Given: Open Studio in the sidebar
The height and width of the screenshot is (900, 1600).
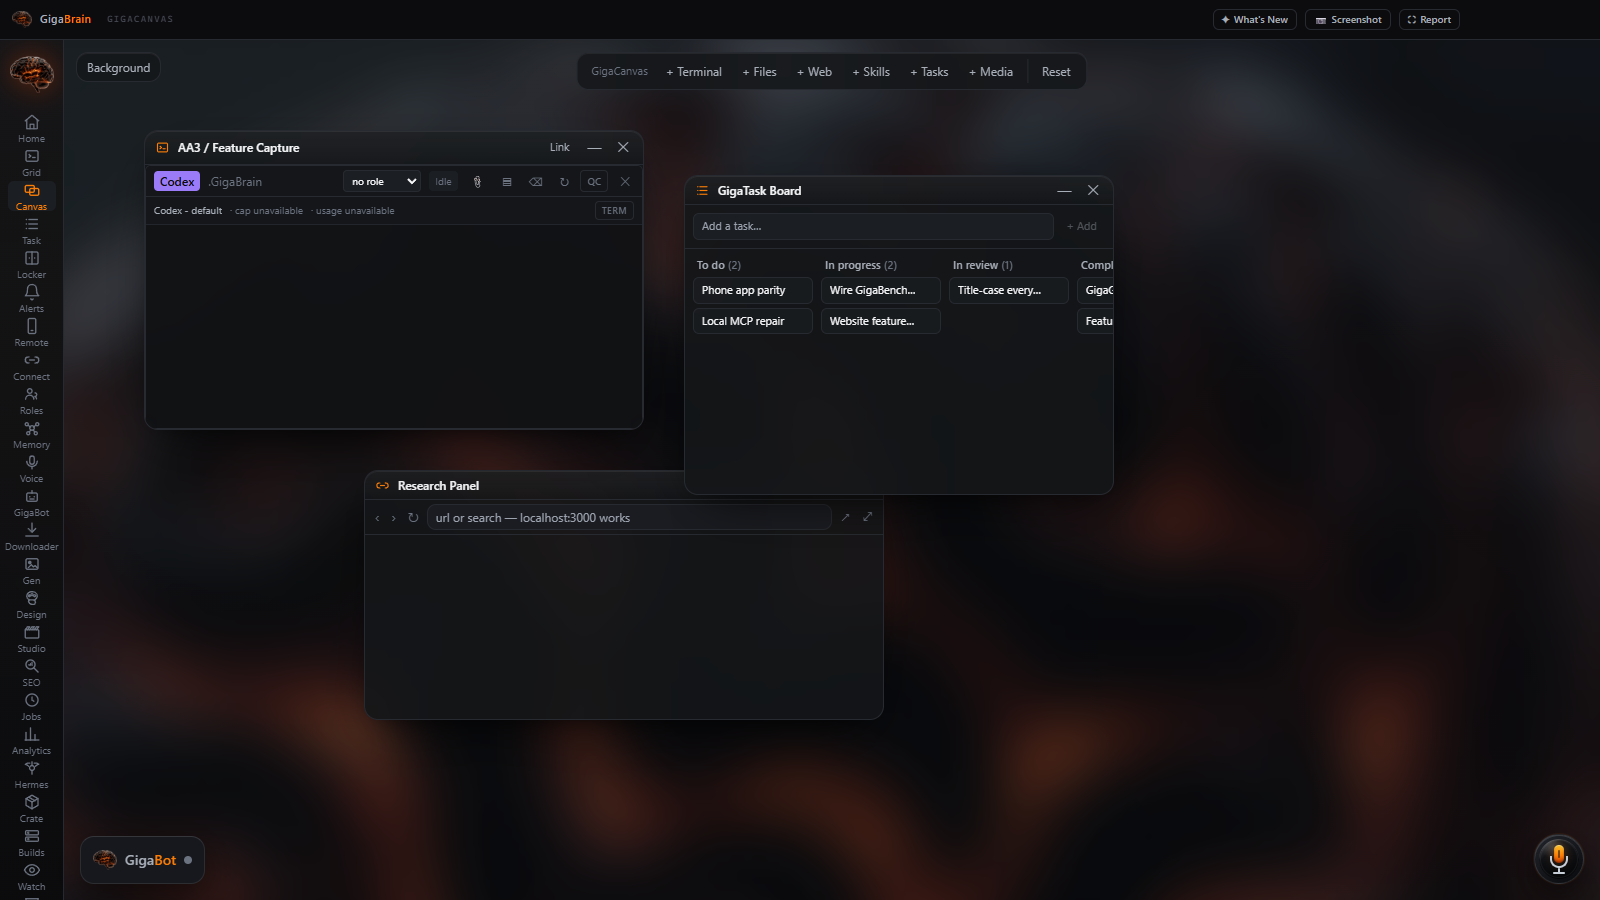Looking at the screenshot, I should point(31,638).
